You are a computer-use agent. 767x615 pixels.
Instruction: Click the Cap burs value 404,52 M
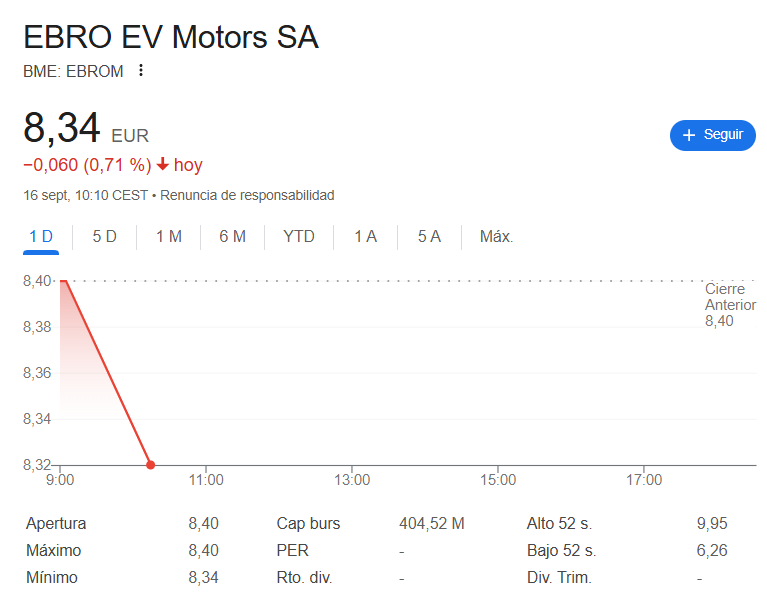[431, 523]
